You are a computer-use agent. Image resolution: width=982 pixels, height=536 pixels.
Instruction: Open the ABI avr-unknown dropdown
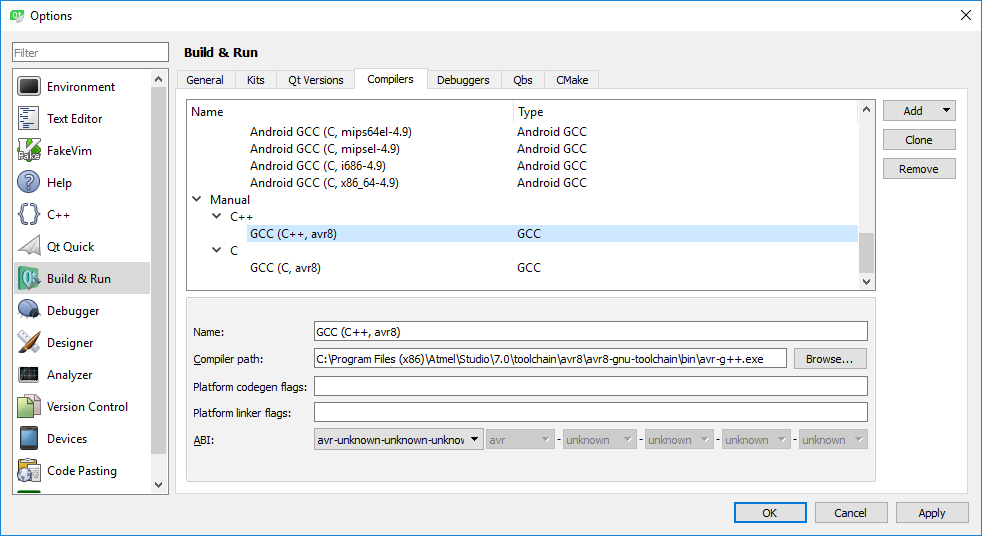point(398,440)
